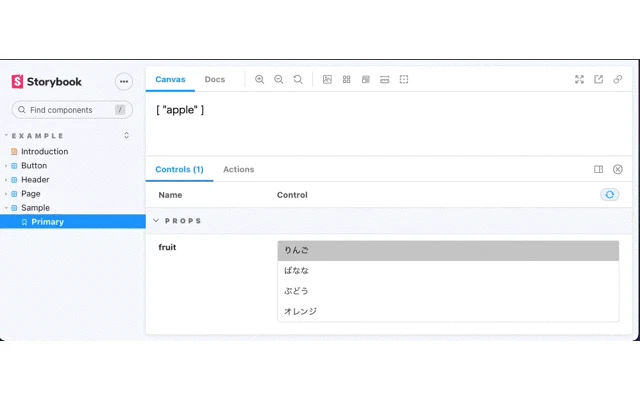Toggle the measure tool
Screen dimensions: 640x400
pyautogui.click(x=384, y=80)
